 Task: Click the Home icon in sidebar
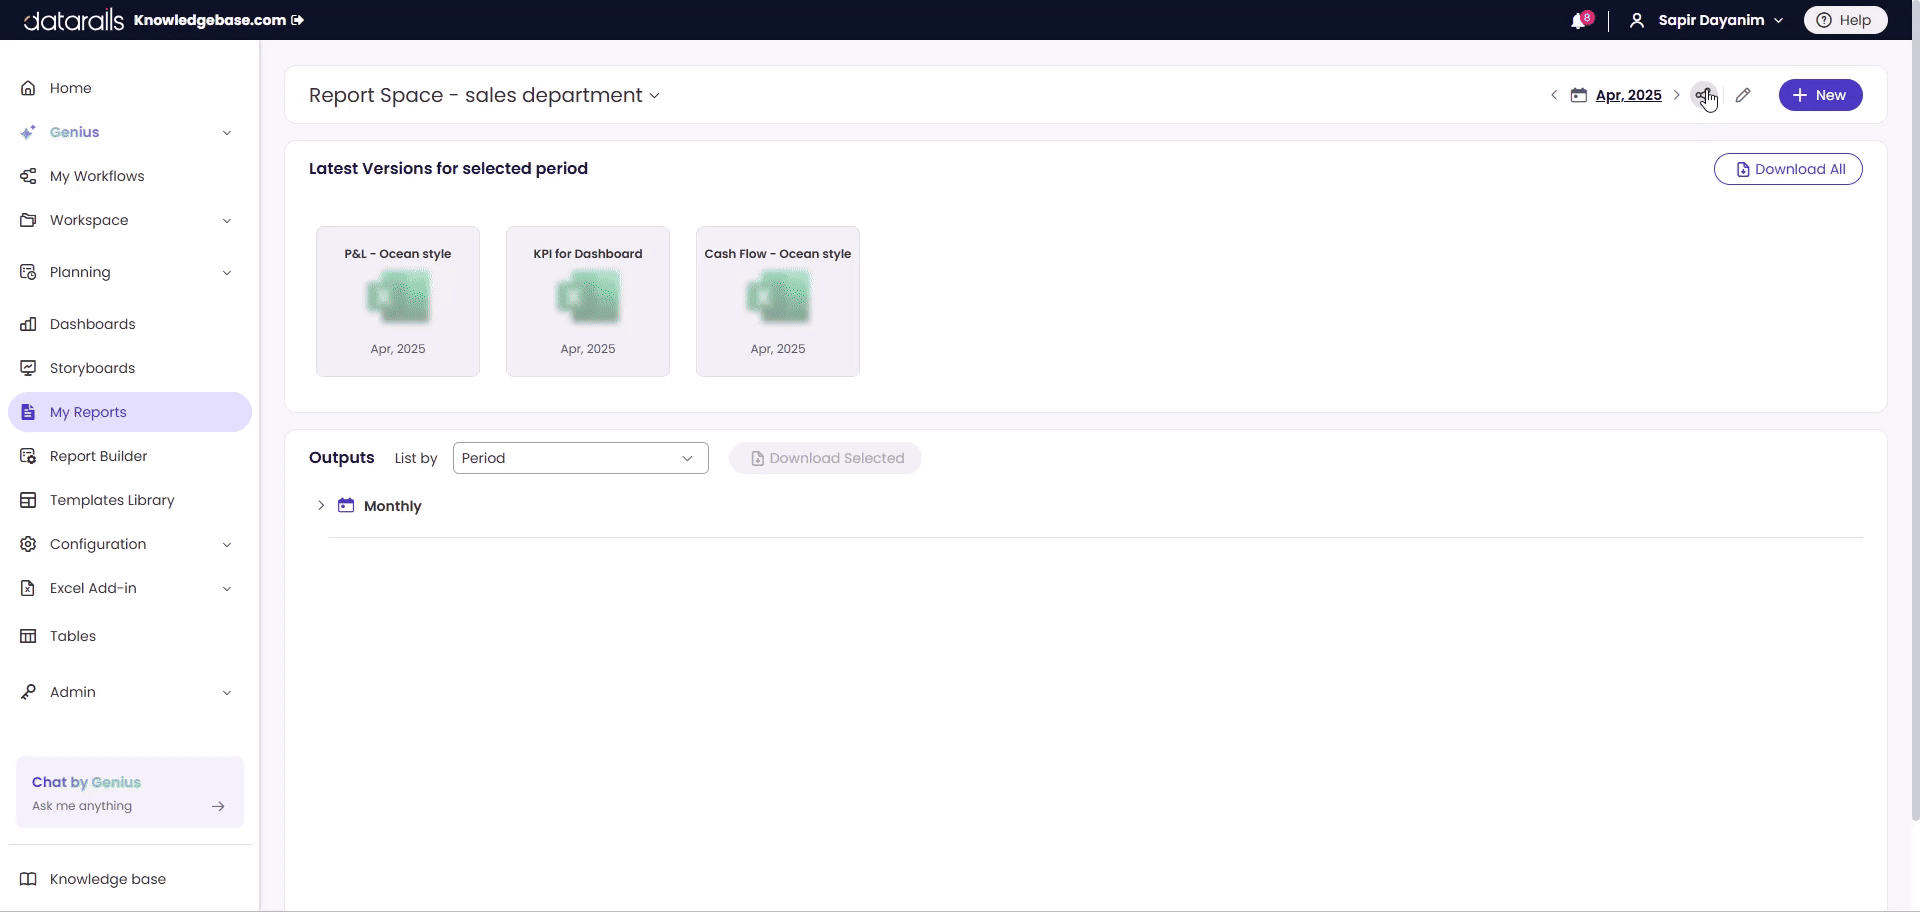click(28, 88)
